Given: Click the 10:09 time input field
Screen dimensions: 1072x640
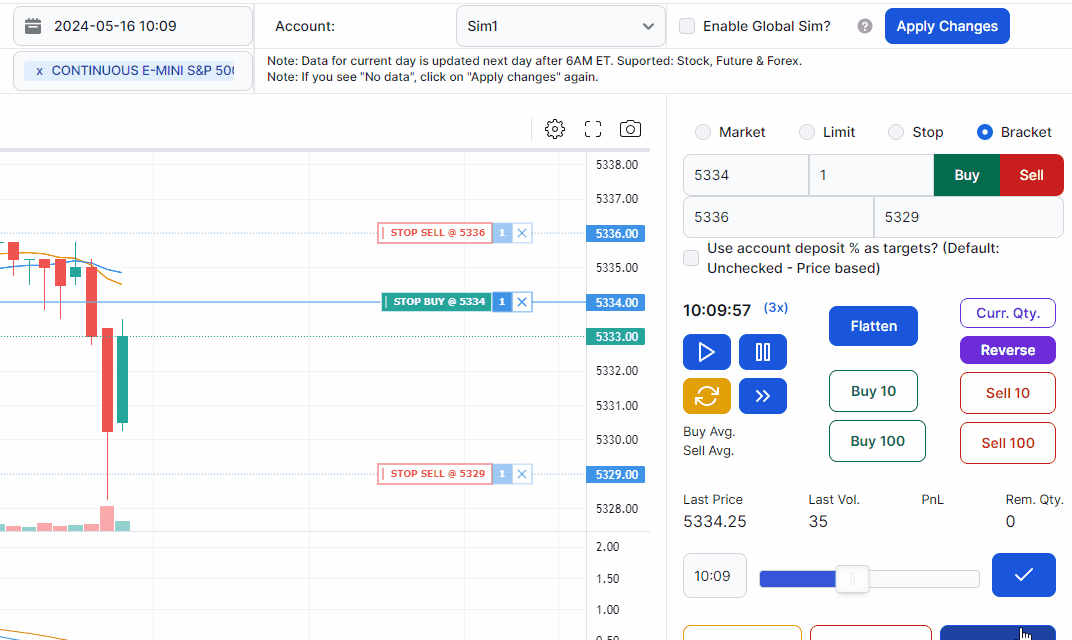Looking at the screenshot, I should point(714,576).
